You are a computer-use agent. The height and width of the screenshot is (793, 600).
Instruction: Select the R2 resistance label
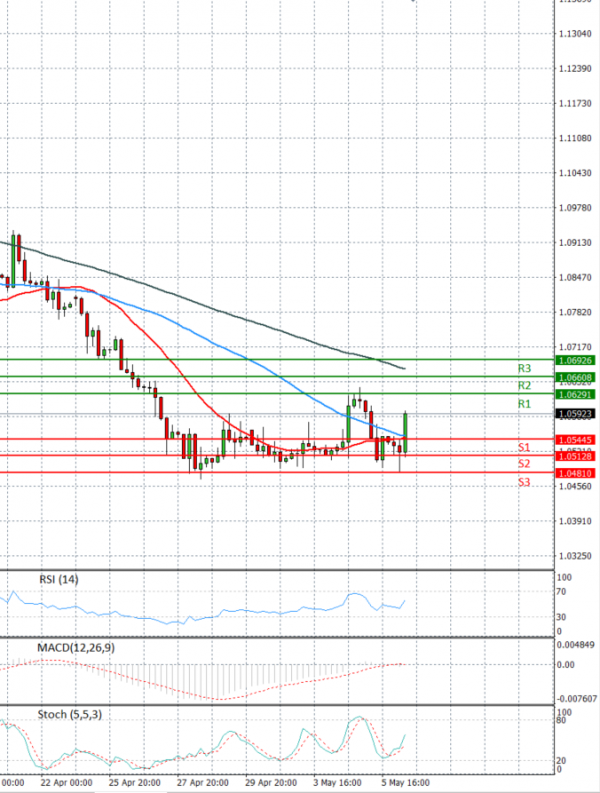524,386
